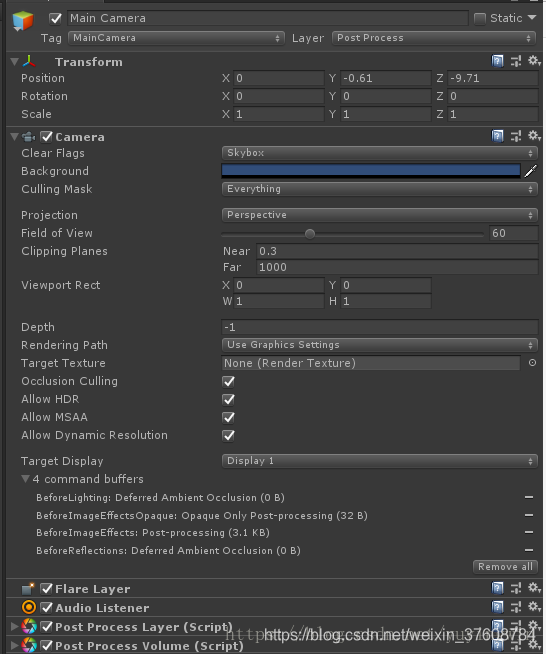Click the Position Y field
Screen dimensions: 546x654
coord(385,78)
